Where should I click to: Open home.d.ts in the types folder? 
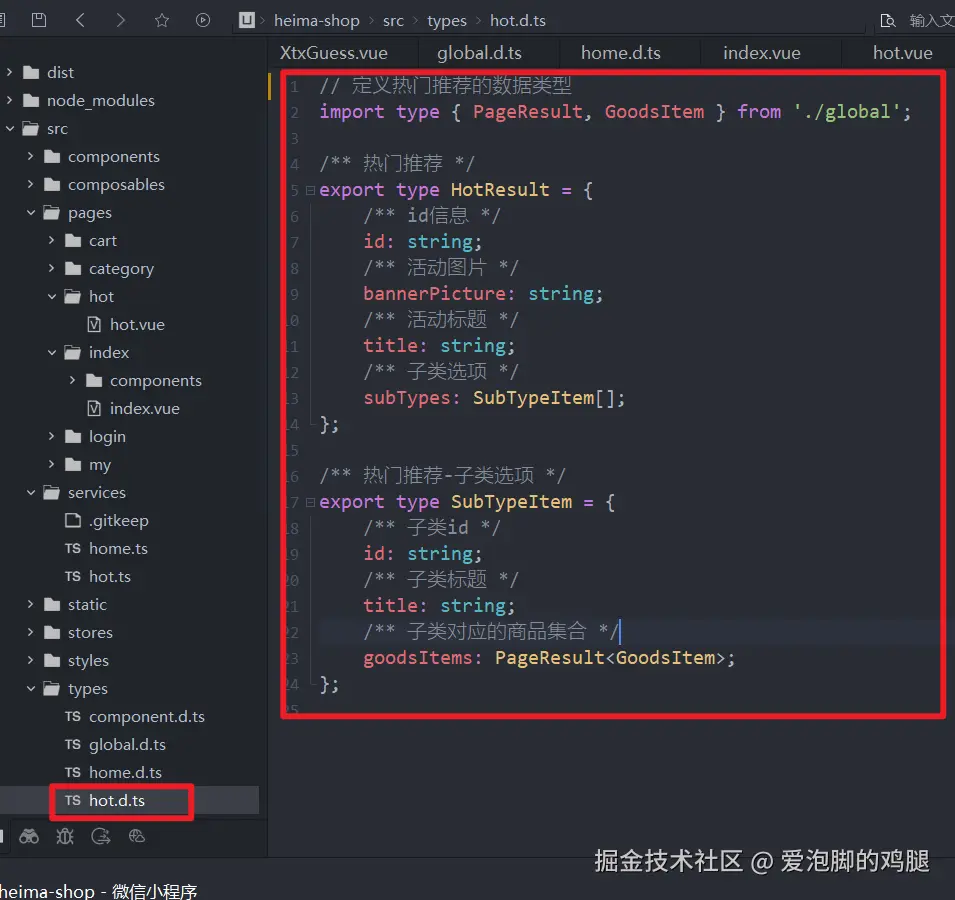tap(125, 773)
